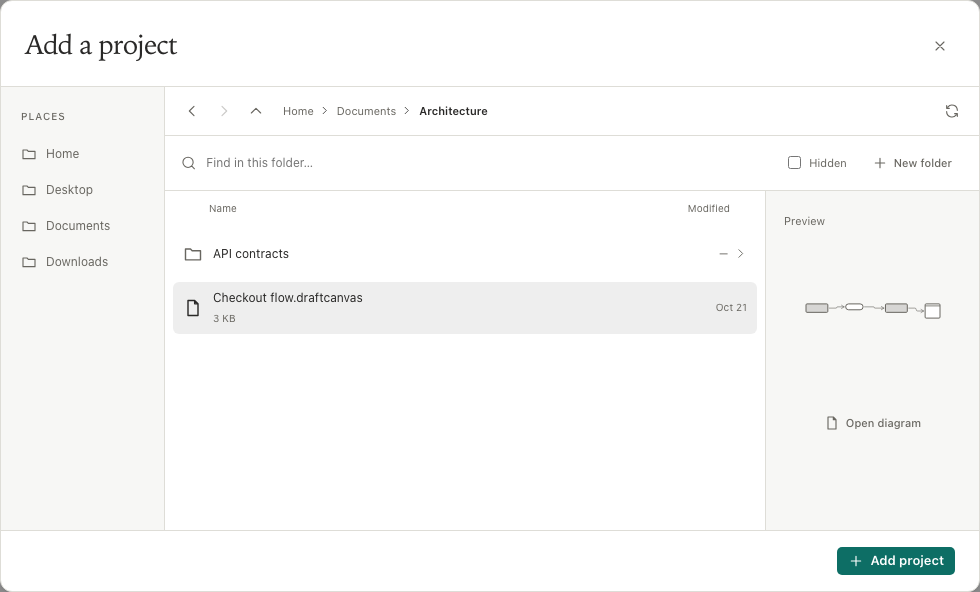Select the API contracts folder row
This screenshot has height=592, width=980.
(x=465, y=254)
